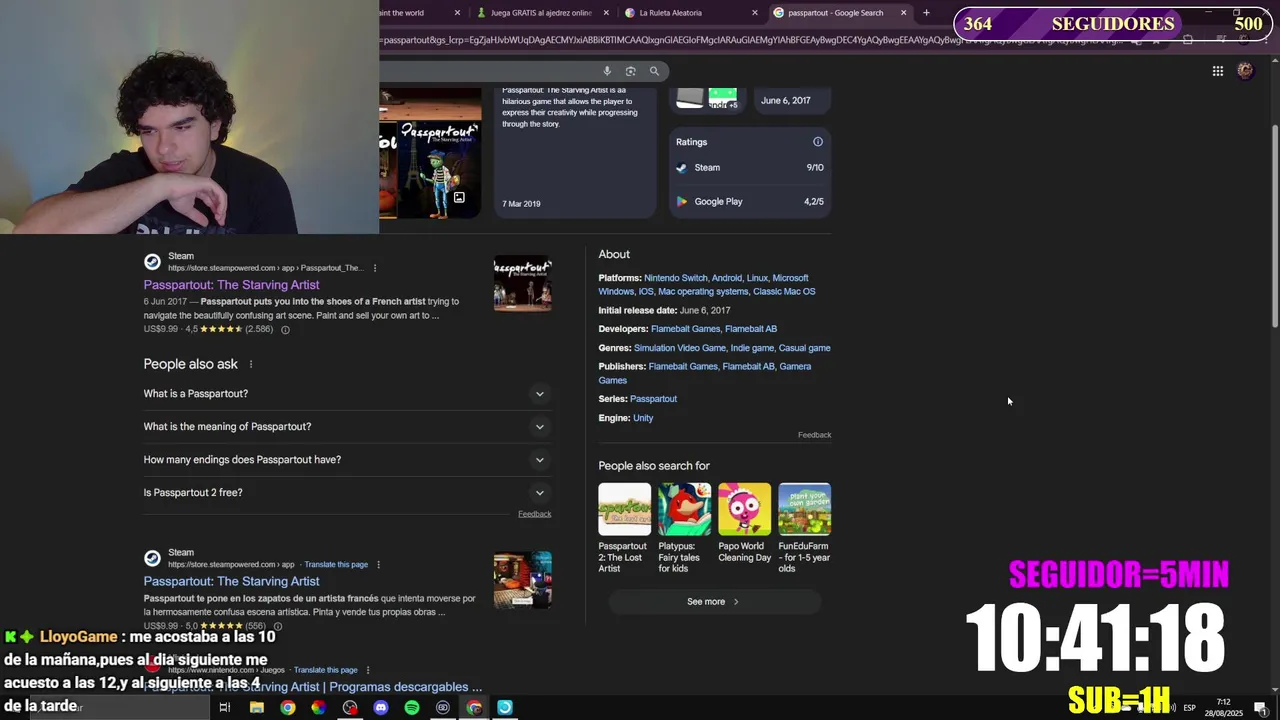Click the voice search microphone icon
This screenshot has width=1280, height=720.
(606, 71)
